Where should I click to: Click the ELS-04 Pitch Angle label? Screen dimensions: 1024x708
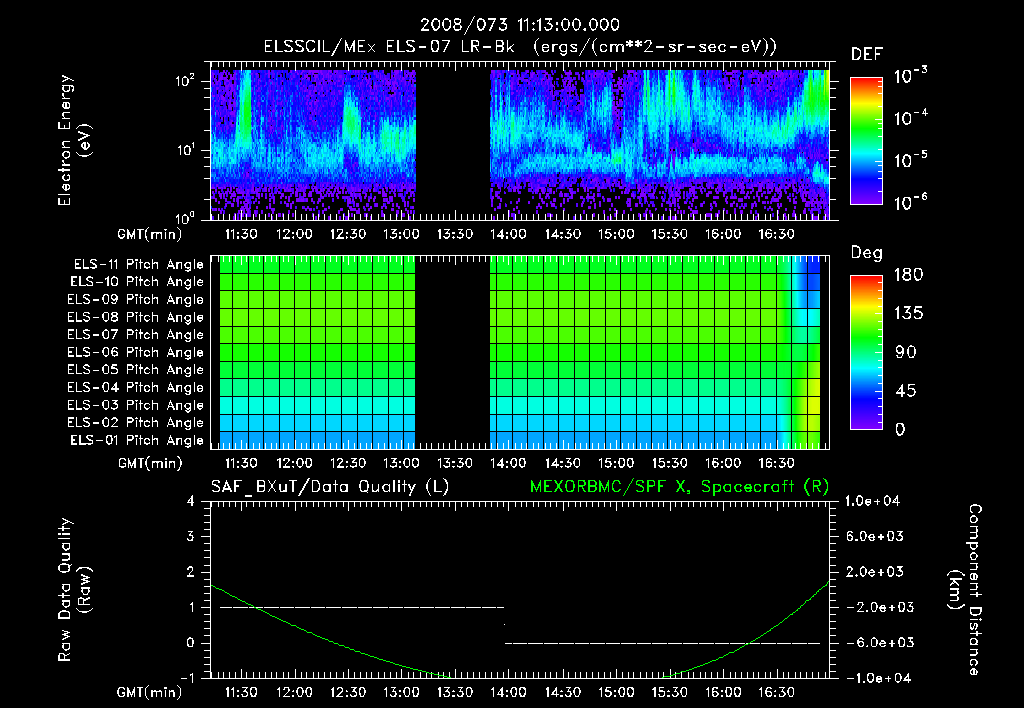135,387
